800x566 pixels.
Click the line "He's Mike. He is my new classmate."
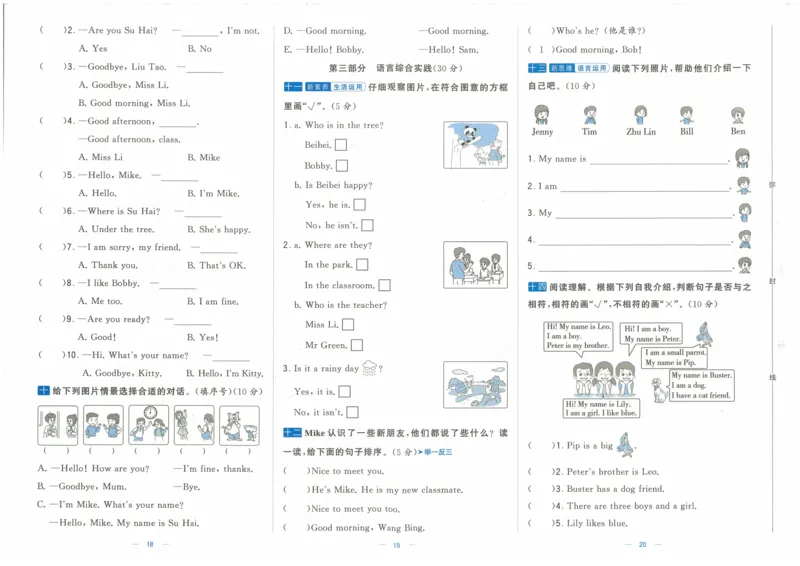click(x=387, y=490)
